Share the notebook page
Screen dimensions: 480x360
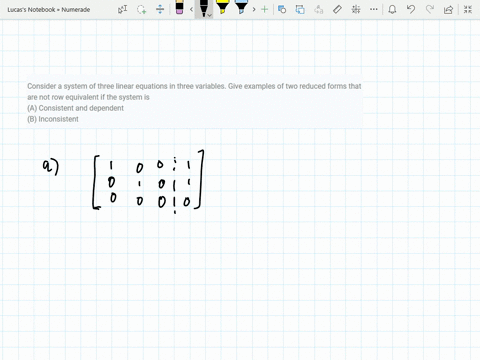pyautogui.click(x=448, y=9)
